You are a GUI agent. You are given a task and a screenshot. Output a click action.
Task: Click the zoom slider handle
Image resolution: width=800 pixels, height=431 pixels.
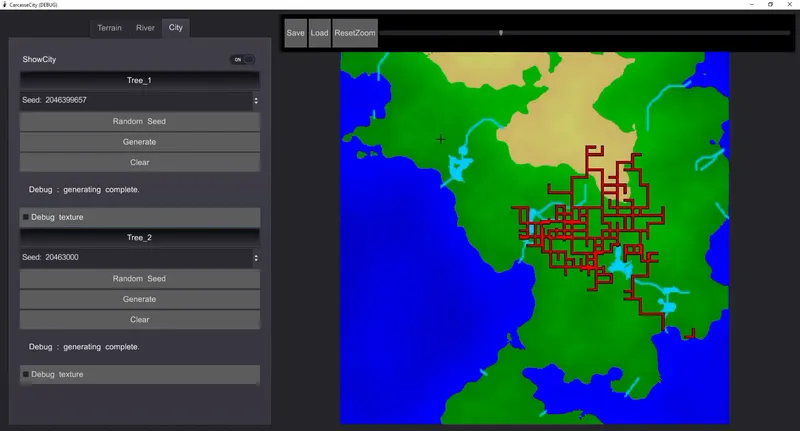tap(501, 33)
